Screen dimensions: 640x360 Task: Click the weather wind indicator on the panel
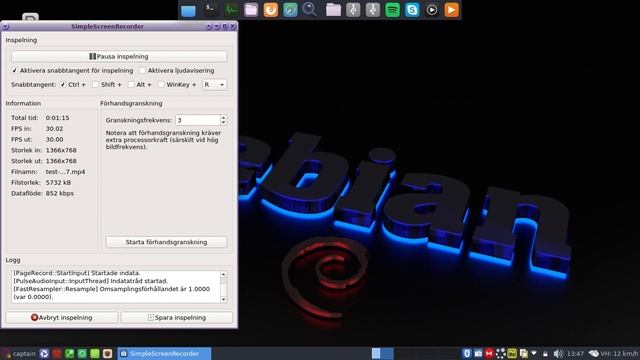(613, 353)
